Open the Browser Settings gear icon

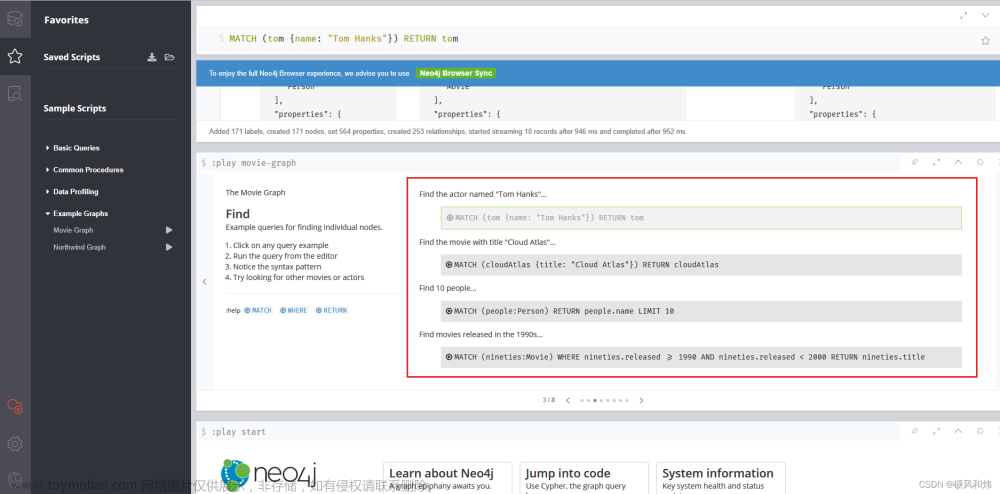15,444
